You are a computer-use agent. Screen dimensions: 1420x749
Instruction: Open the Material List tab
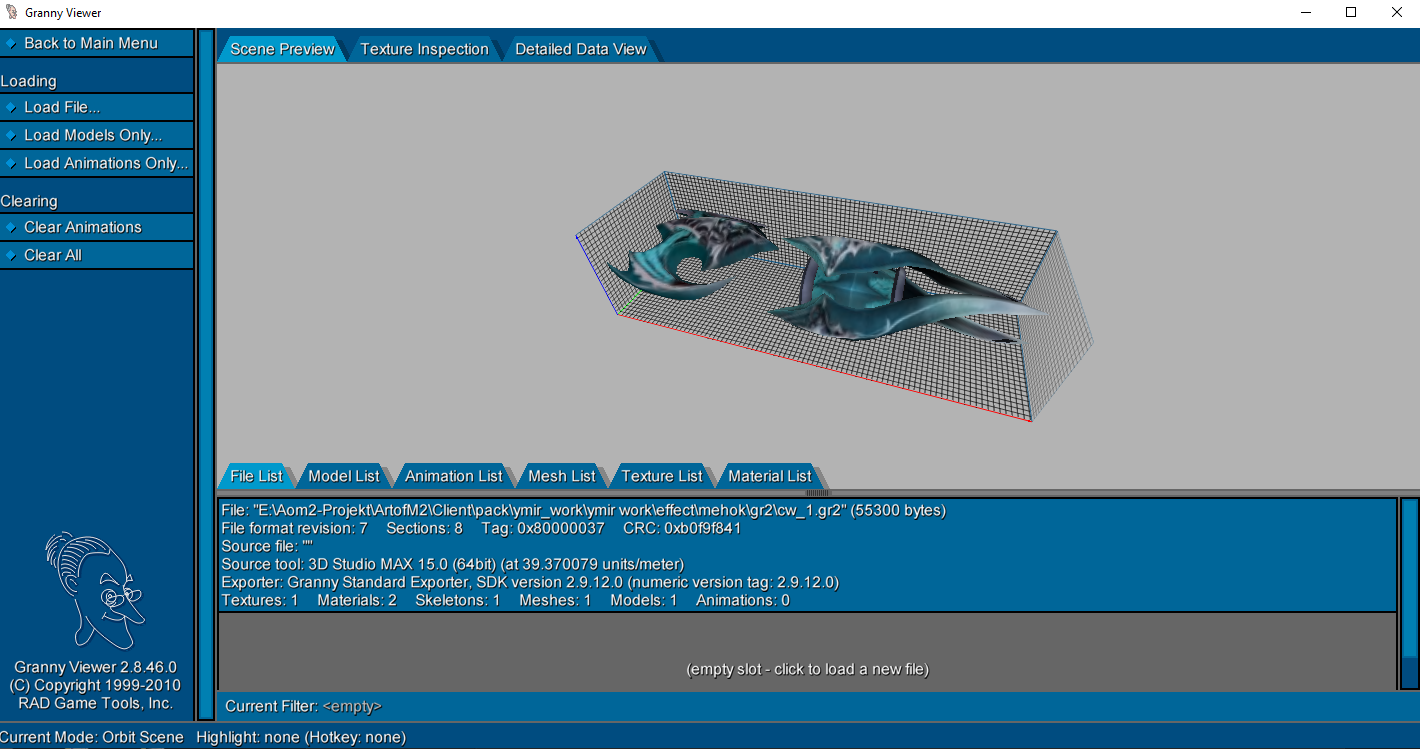[769, 476]
